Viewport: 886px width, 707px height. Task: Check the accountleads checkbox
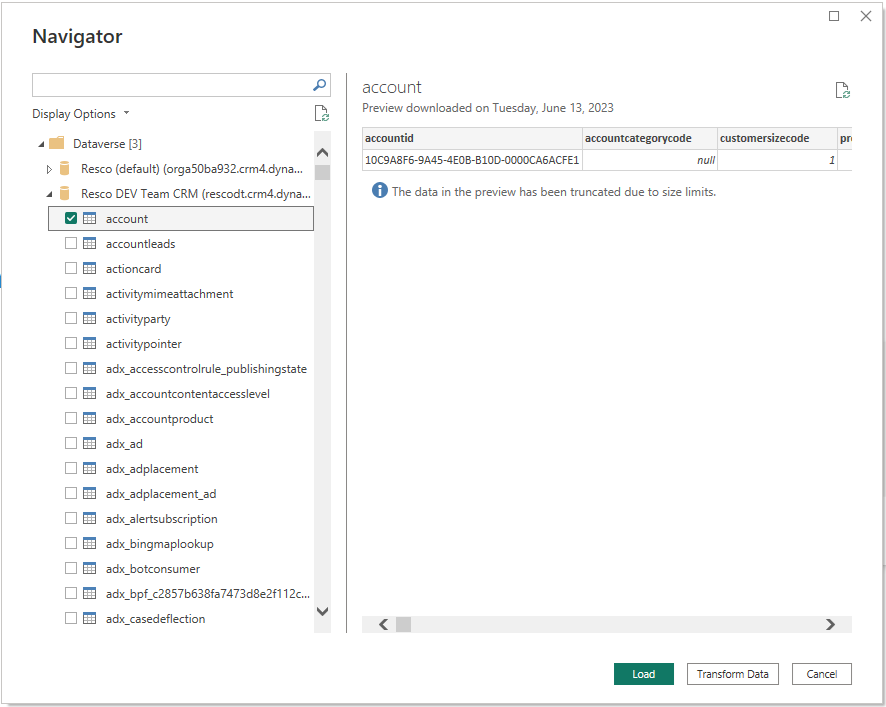tap(71, 243)
